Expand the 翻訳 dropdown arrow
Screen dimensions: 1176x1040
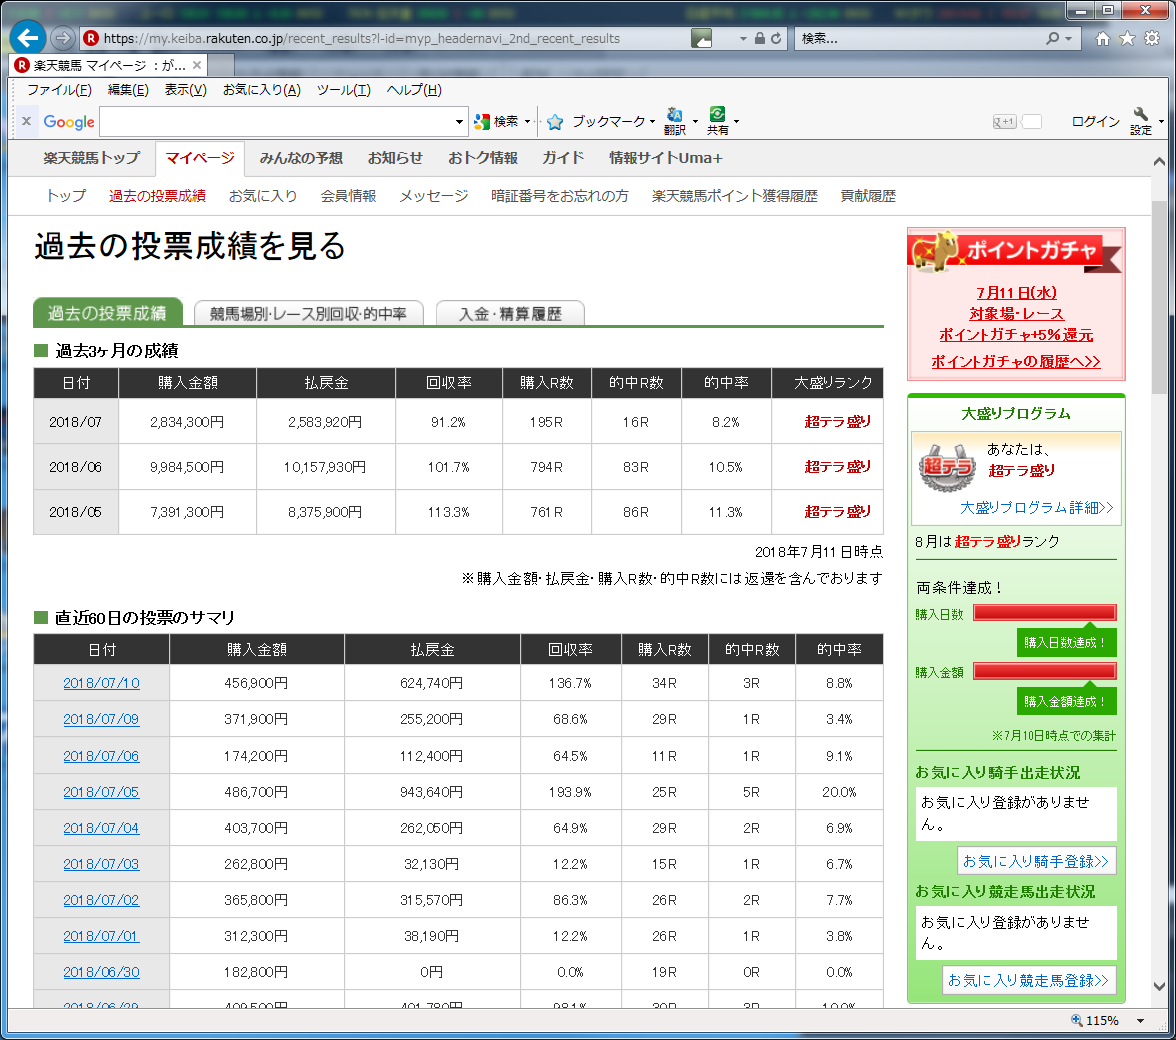pyautogui.click(x=695, y=121)
